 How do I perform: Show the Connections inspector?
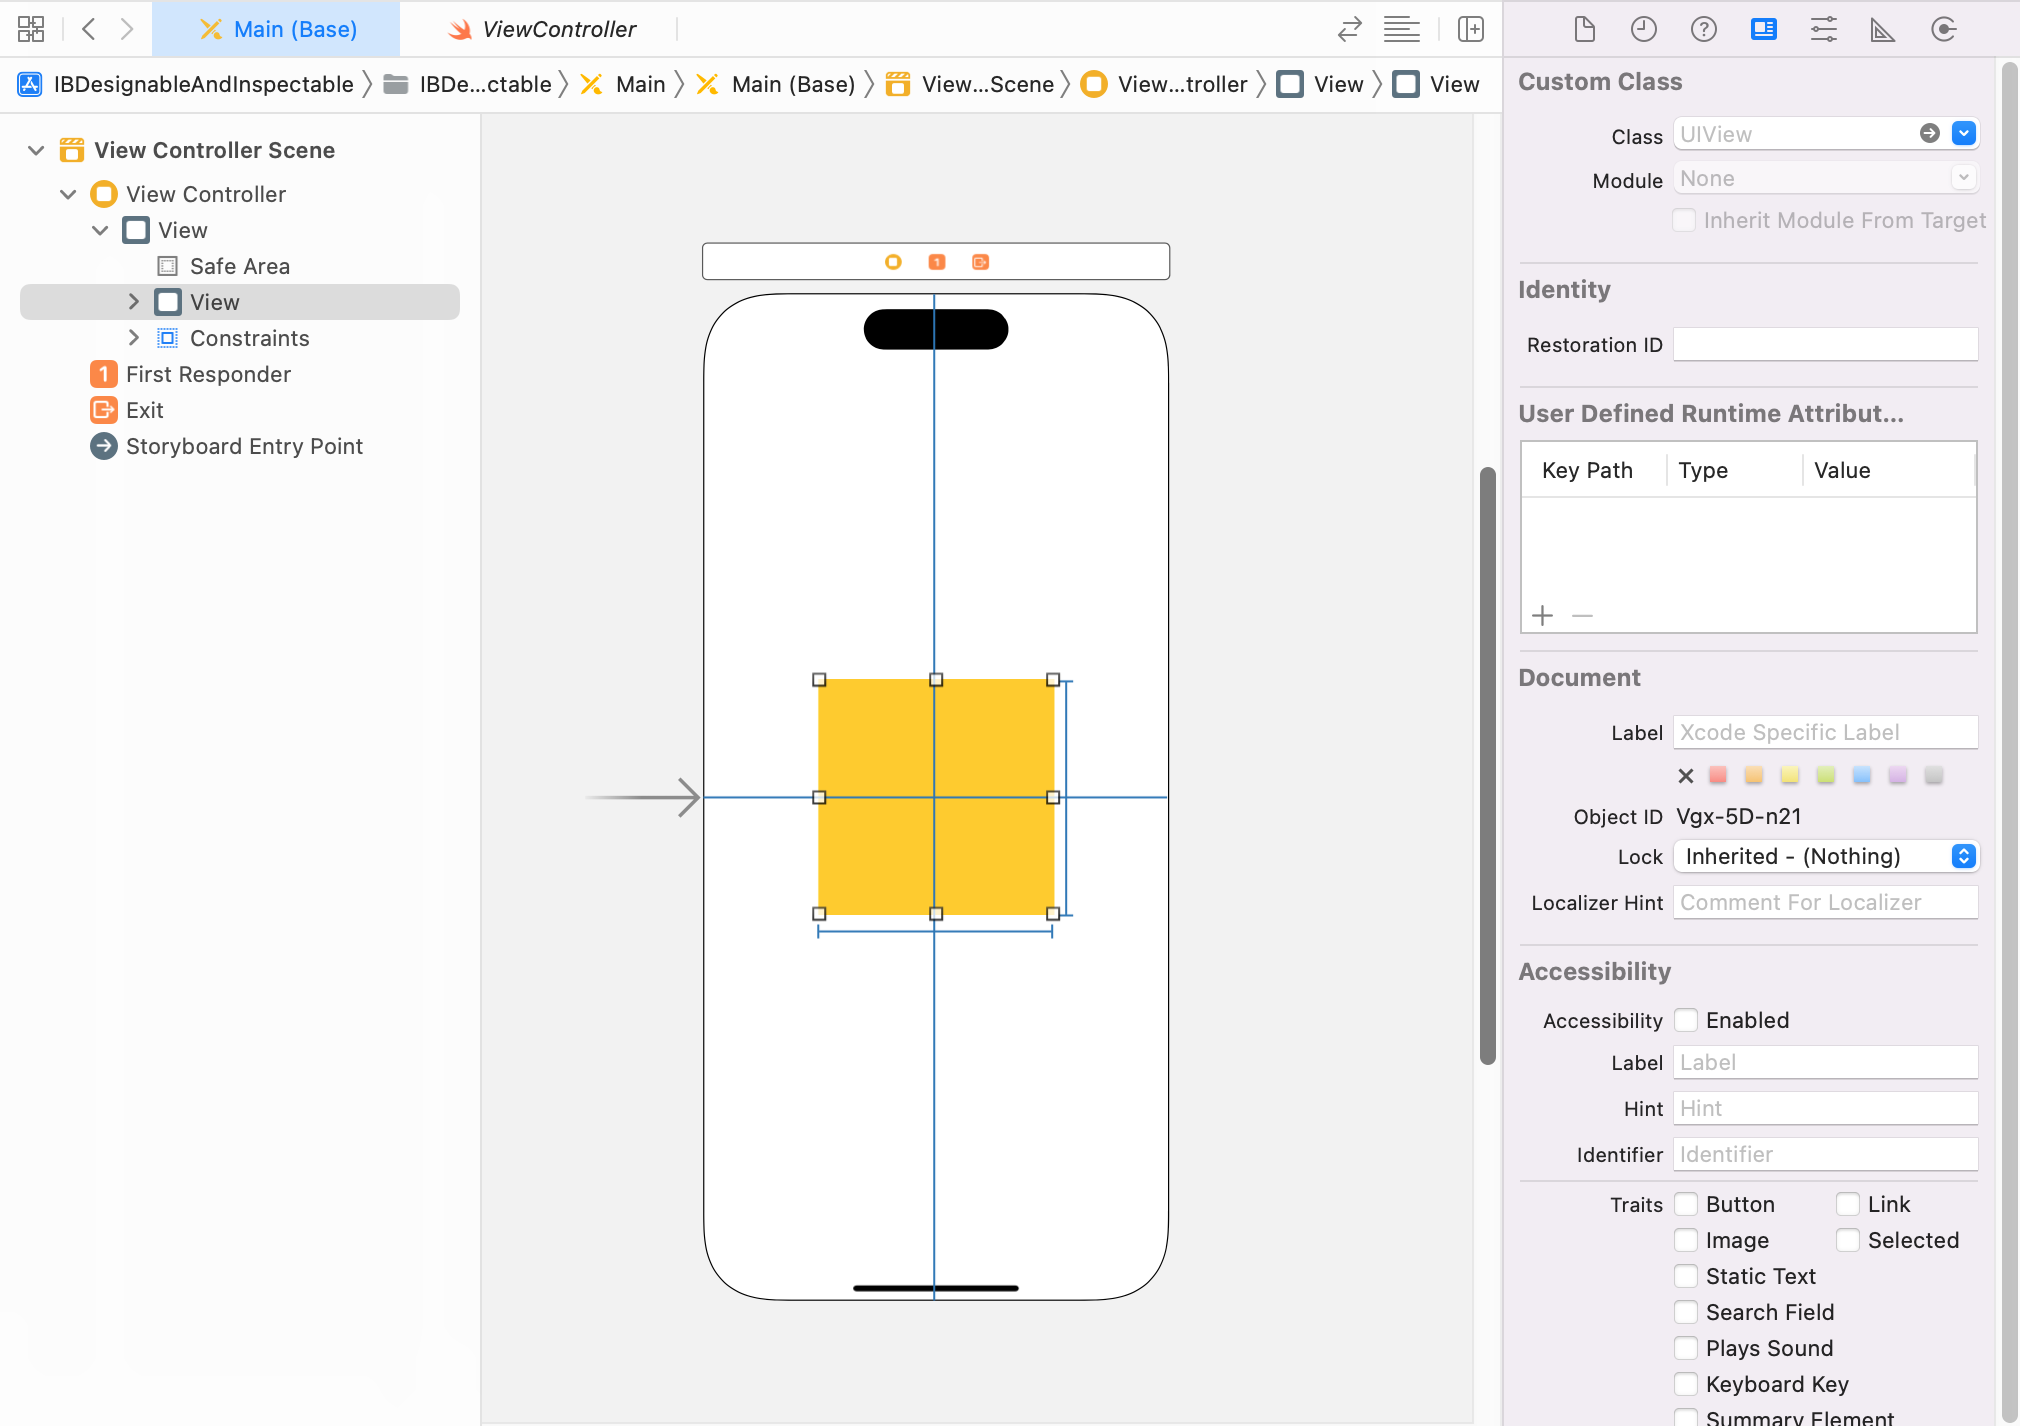(x=1943, y=30)
